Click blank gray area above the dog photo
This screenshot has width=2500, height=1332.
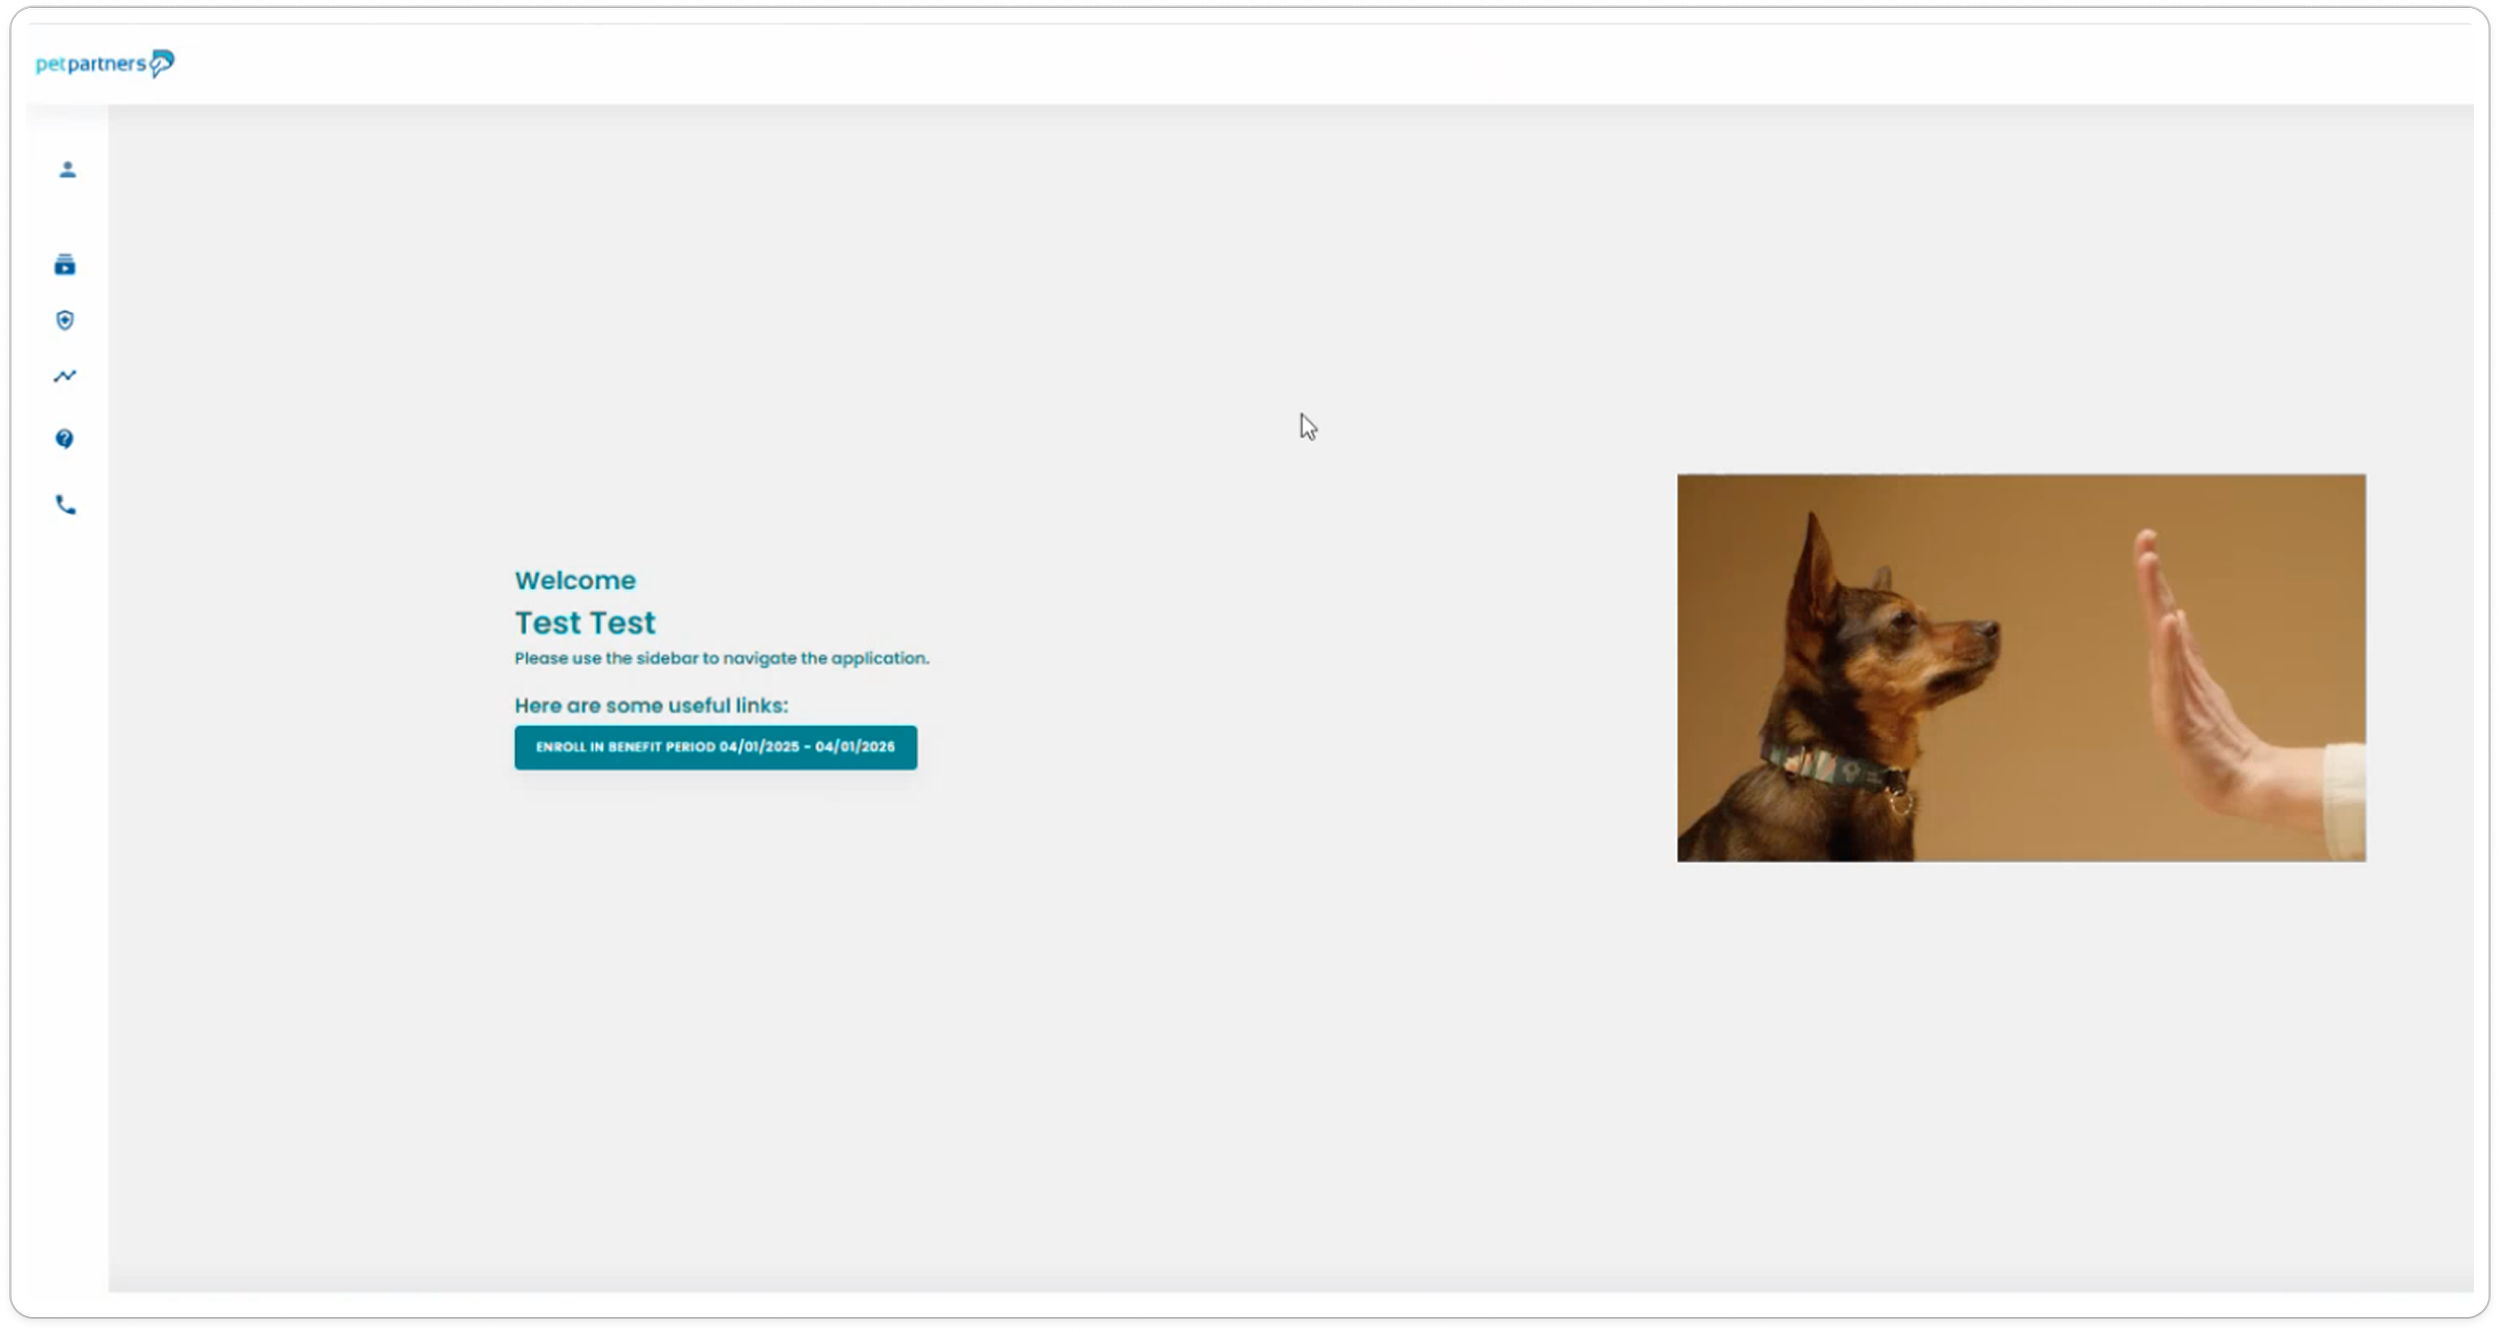pos(2020,300)
